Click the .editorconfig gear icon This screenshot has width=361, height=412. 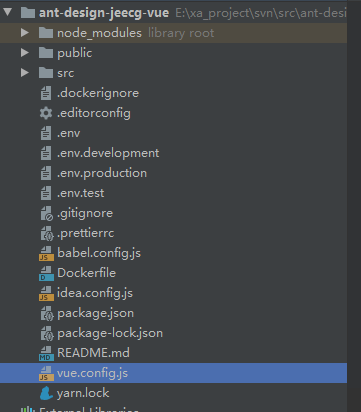[46, 113]
